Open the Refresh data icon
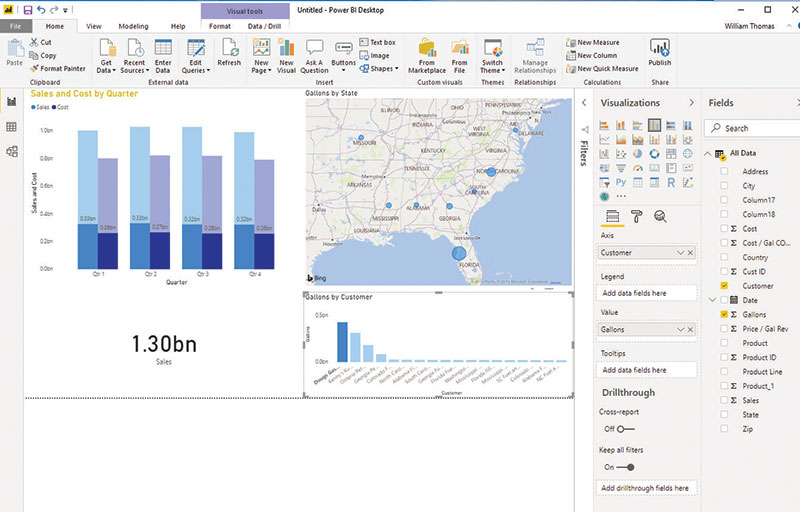 click(x=229, y=52)
